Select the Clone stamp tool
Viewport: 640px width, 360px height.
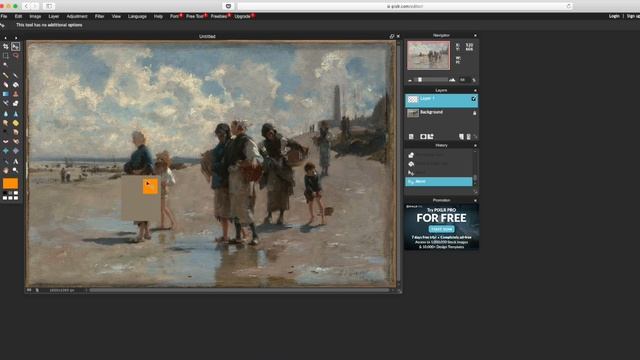[x=16, y=94]
